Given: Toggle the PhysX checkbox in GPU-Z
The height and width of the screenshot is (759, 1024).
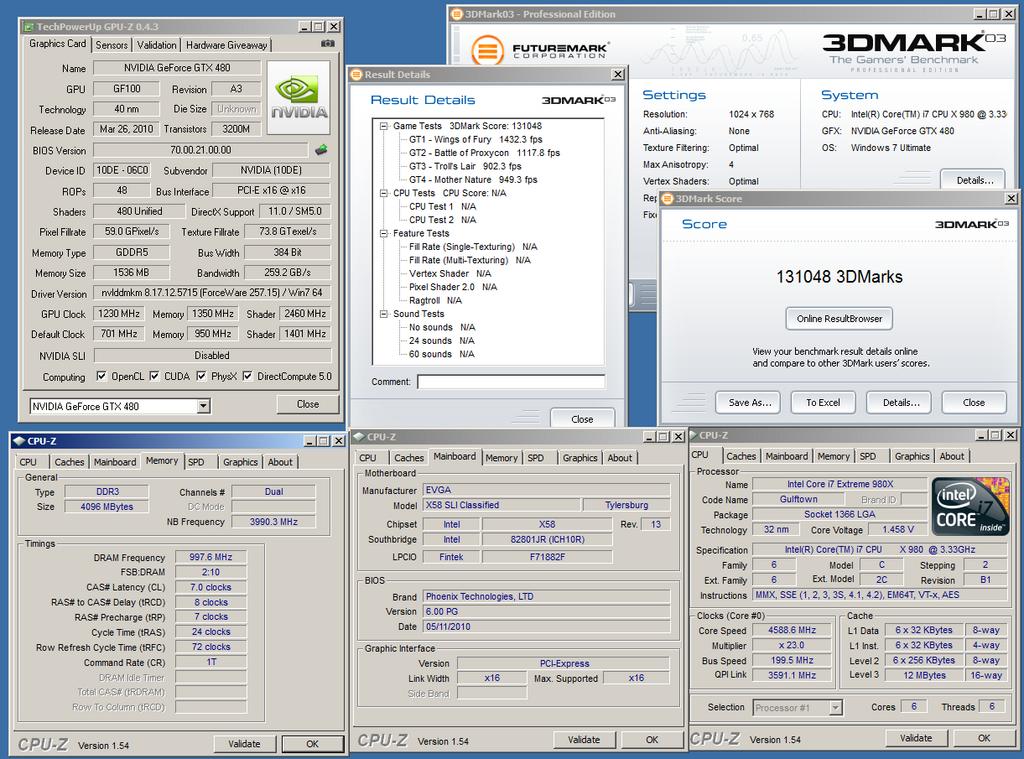Looking at the screenshot, I should 201,376.
